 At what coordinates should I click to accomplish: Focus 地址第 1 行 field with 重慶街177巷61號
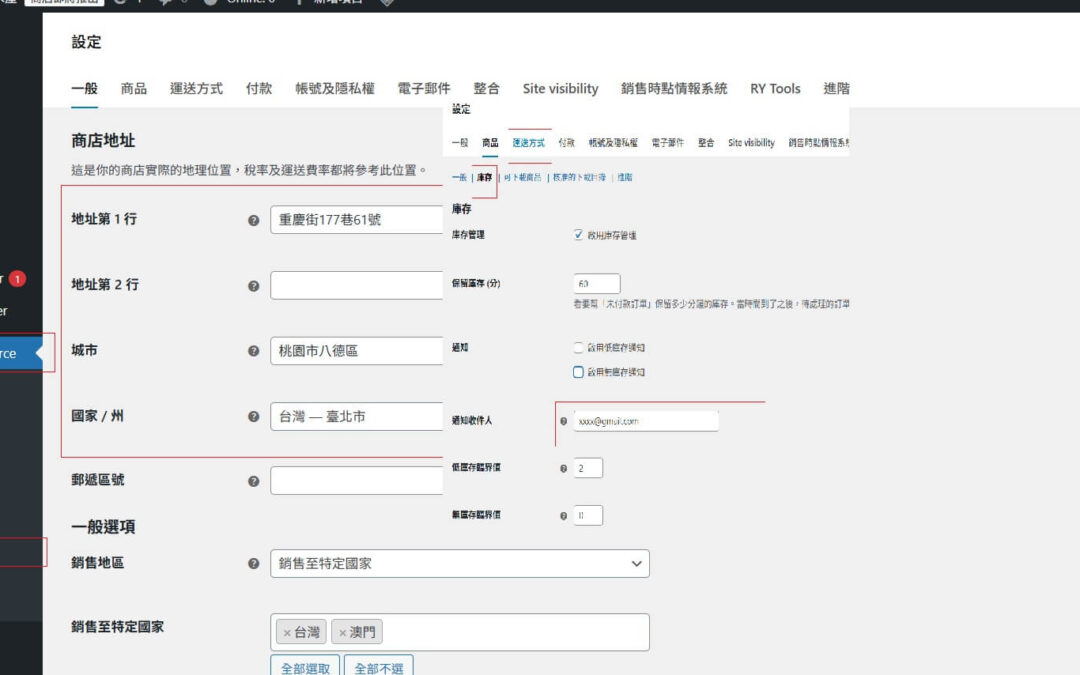pyautogui.click(x=357, y=220)
